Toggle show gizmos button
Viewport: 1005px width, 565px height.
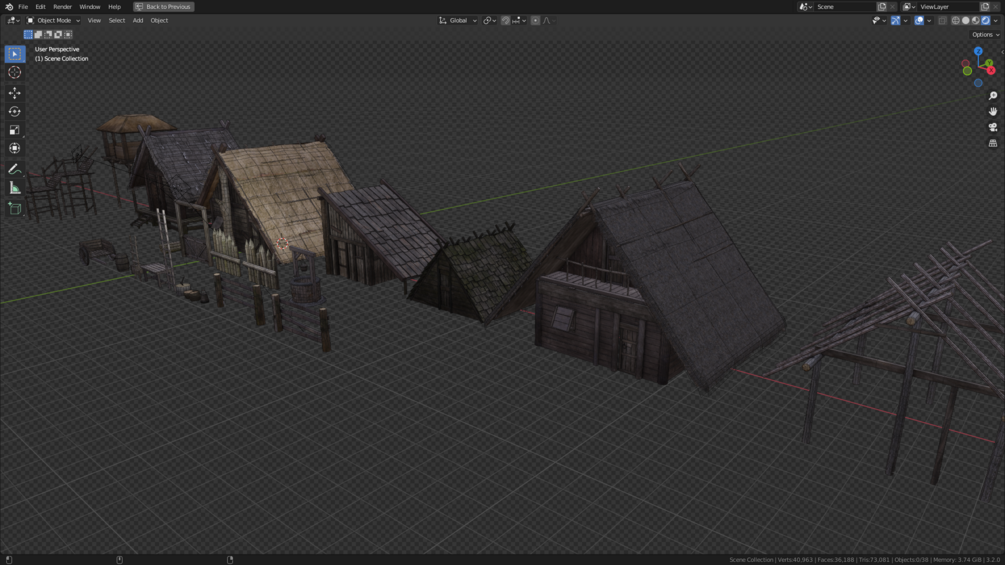tap(895, 20)
